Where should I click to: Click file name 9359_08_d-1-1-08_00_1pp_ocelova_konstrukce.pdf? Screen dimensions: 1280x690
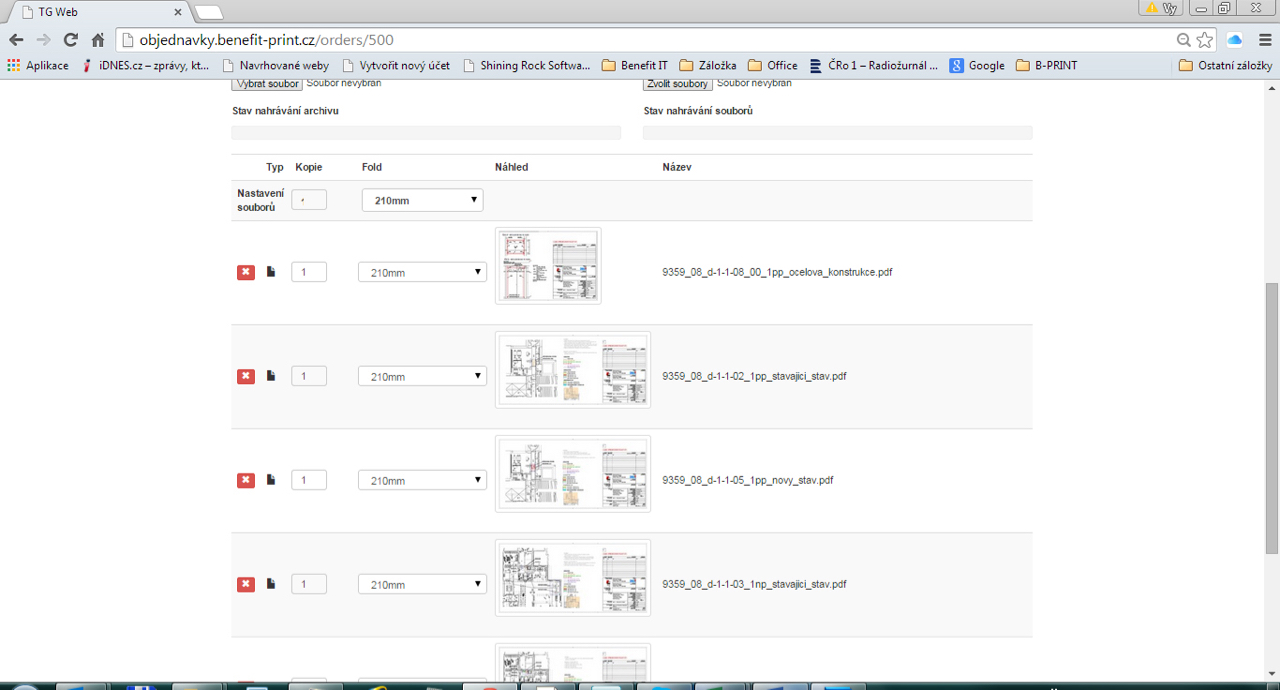coord(777,272)
